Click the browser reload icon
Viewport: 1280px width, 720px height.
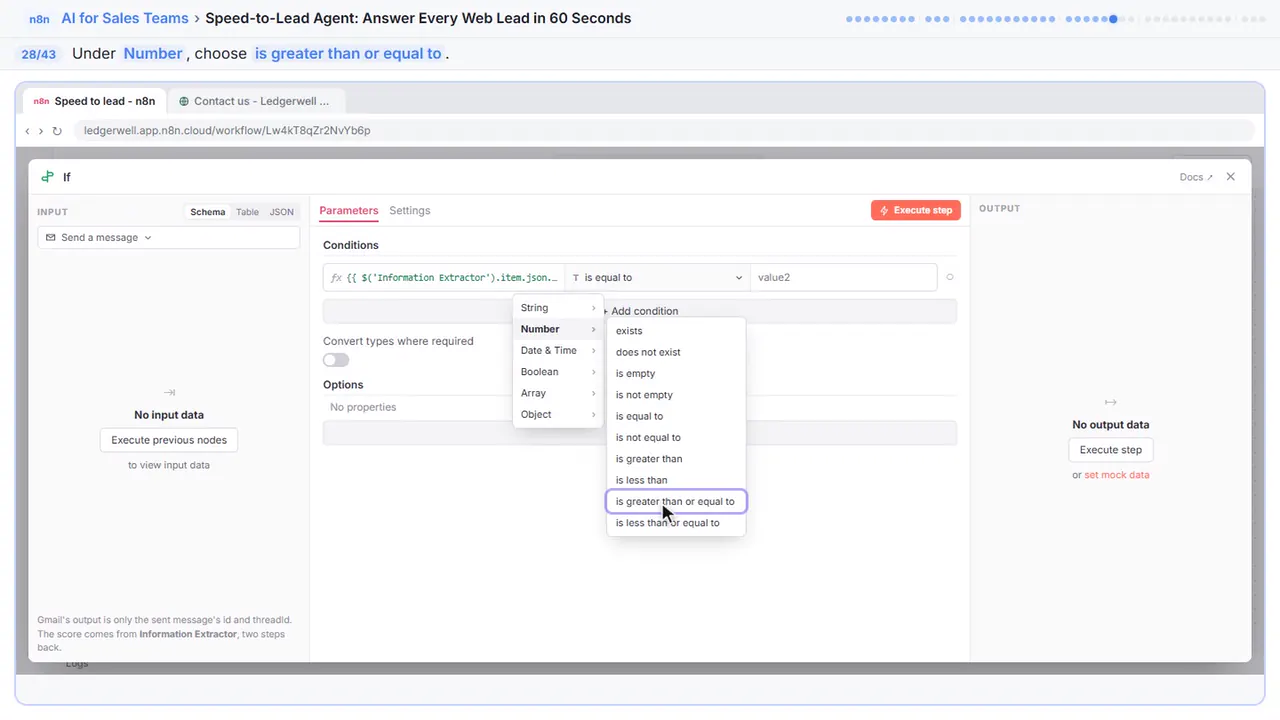click(x=57, y=131)
